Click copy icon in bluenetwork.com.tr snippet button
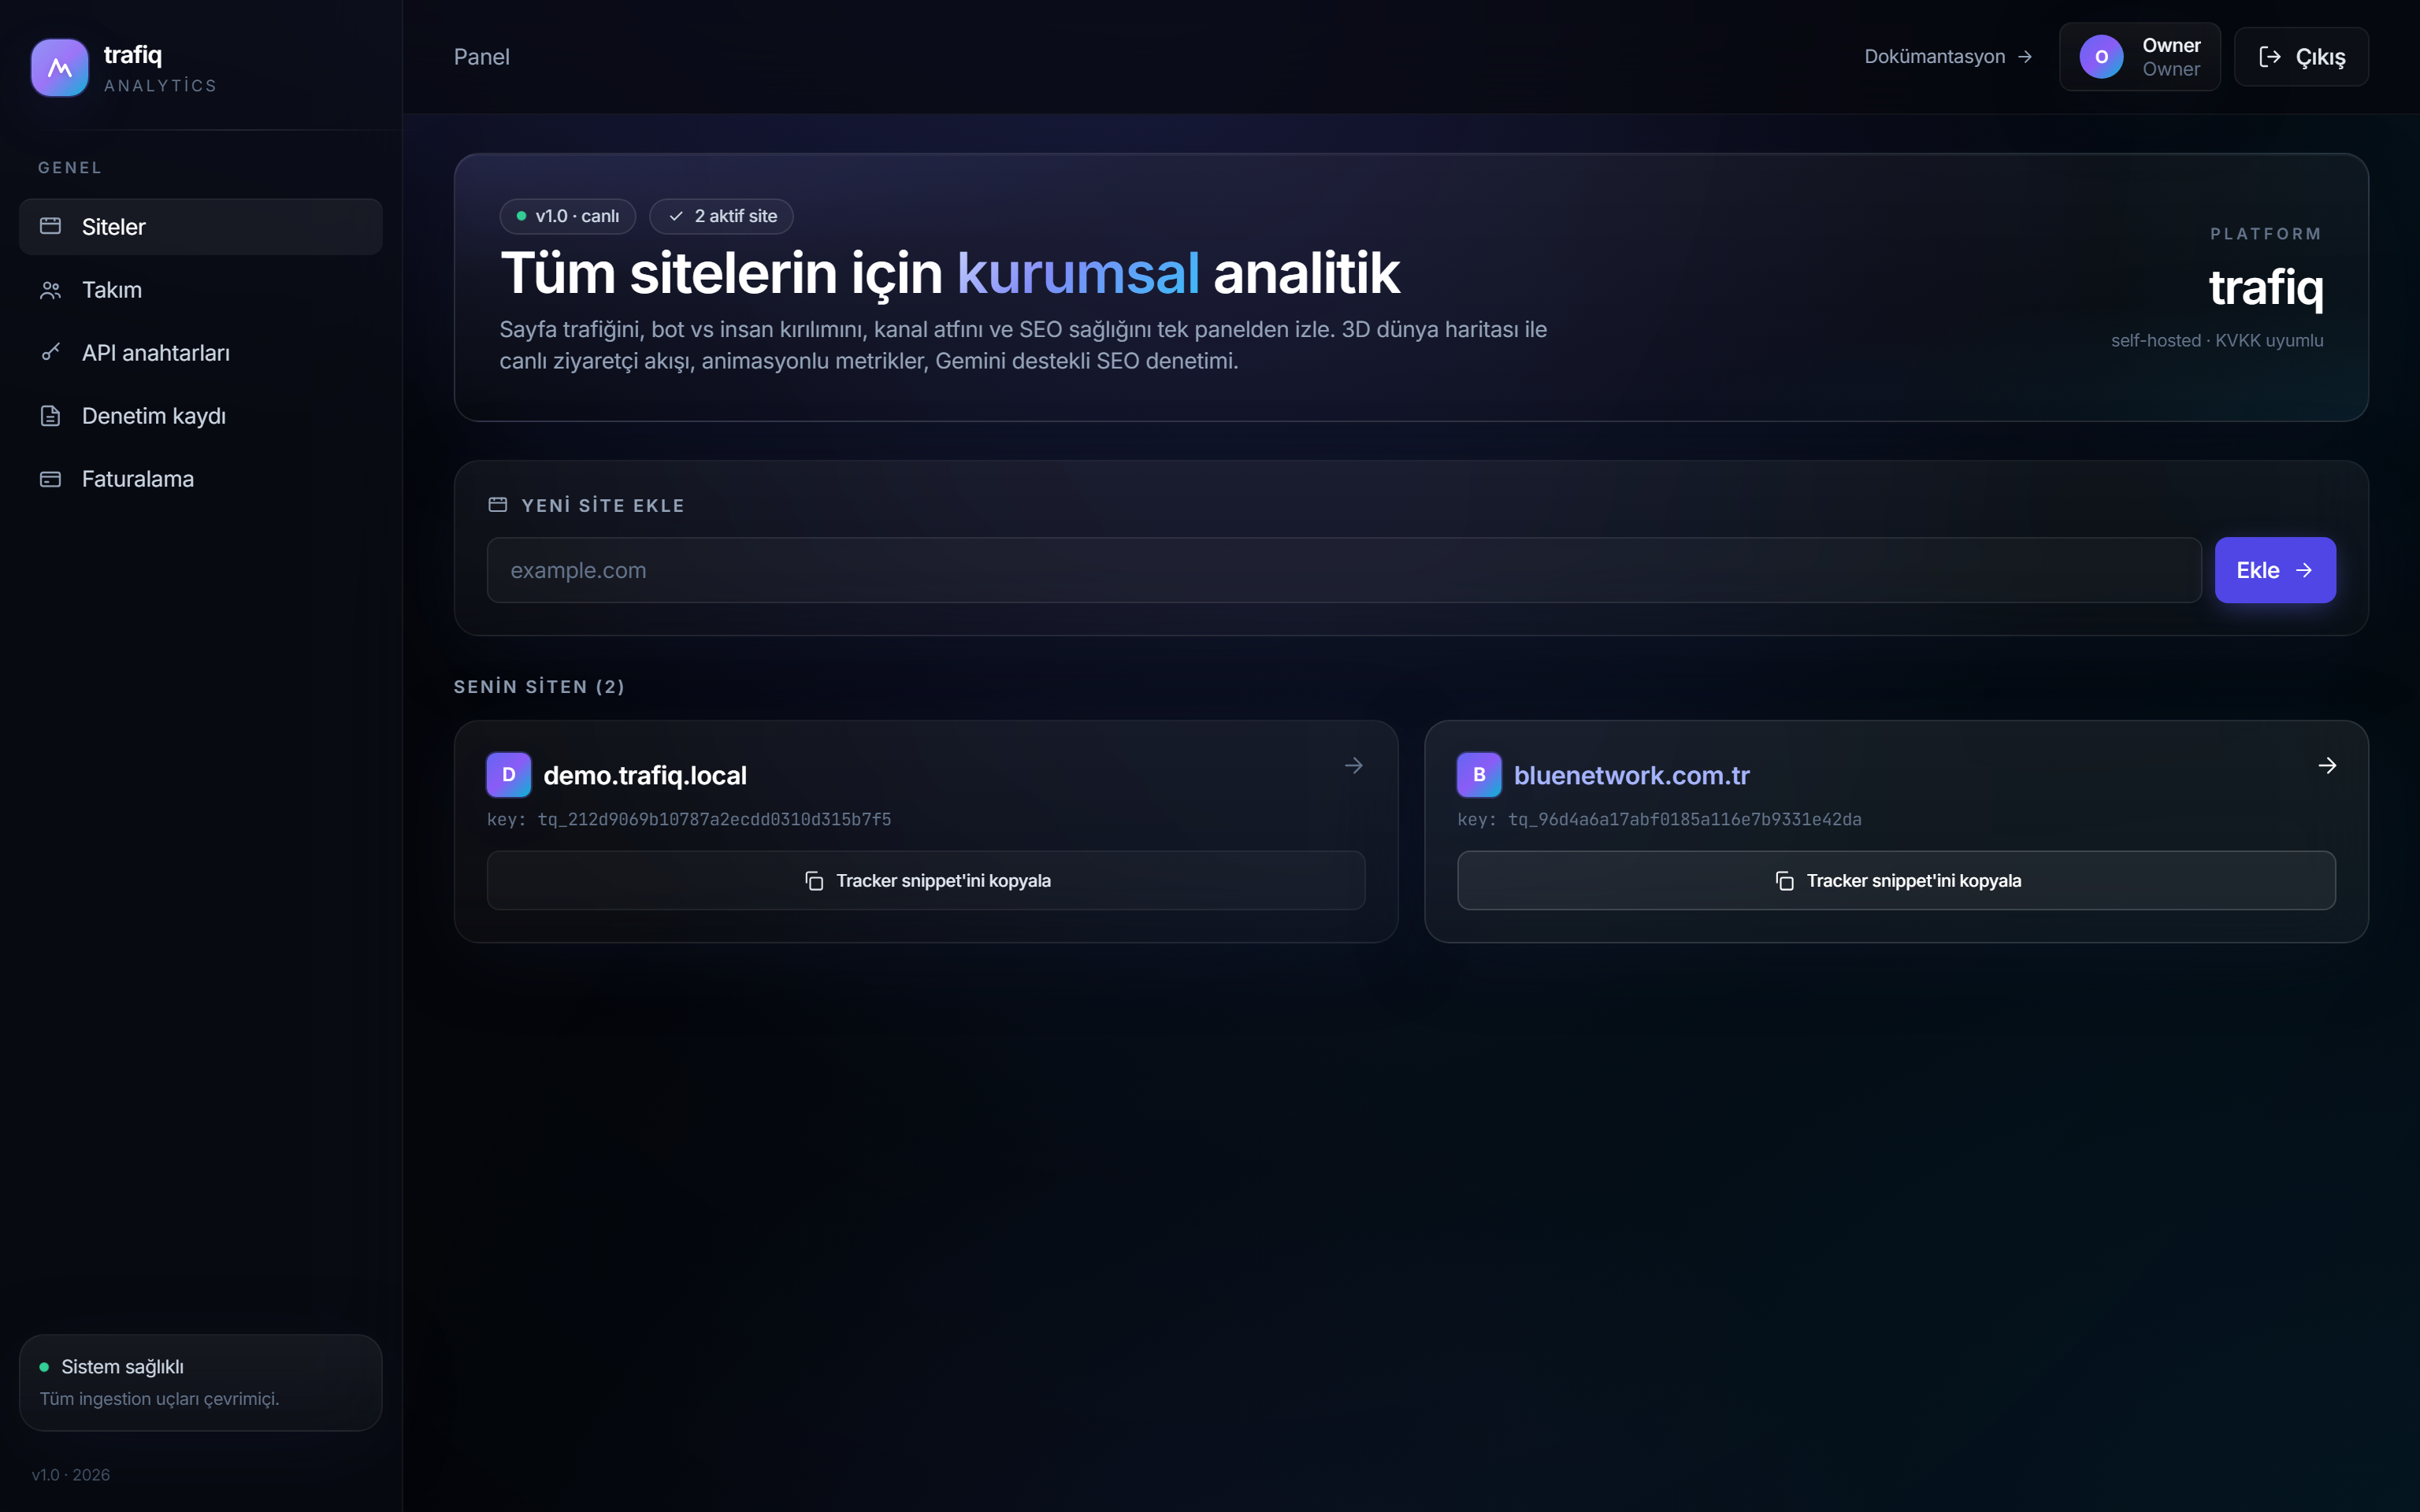2420x1512 pixels. [1785, 881]
